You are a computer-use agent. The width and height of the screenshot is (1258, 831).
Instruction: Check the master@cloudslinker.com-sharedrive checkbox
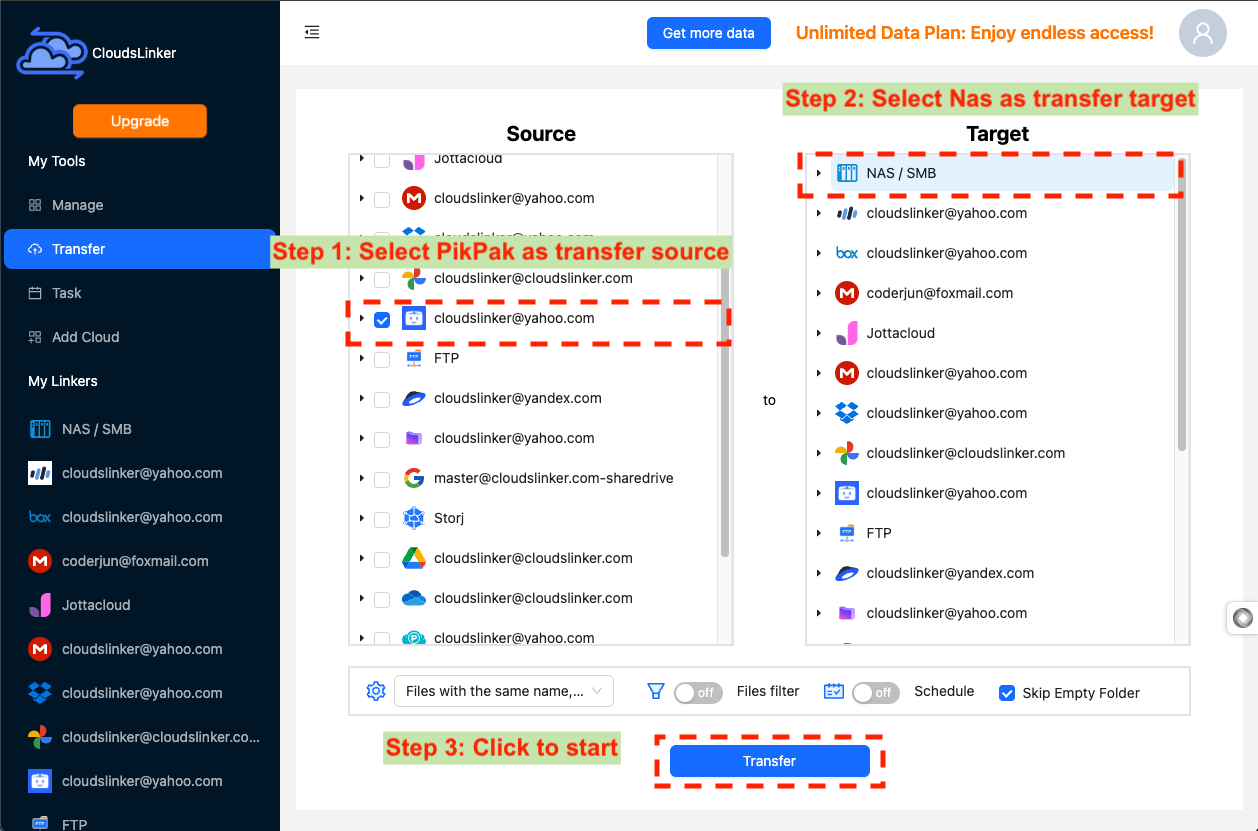click(382, 480)
